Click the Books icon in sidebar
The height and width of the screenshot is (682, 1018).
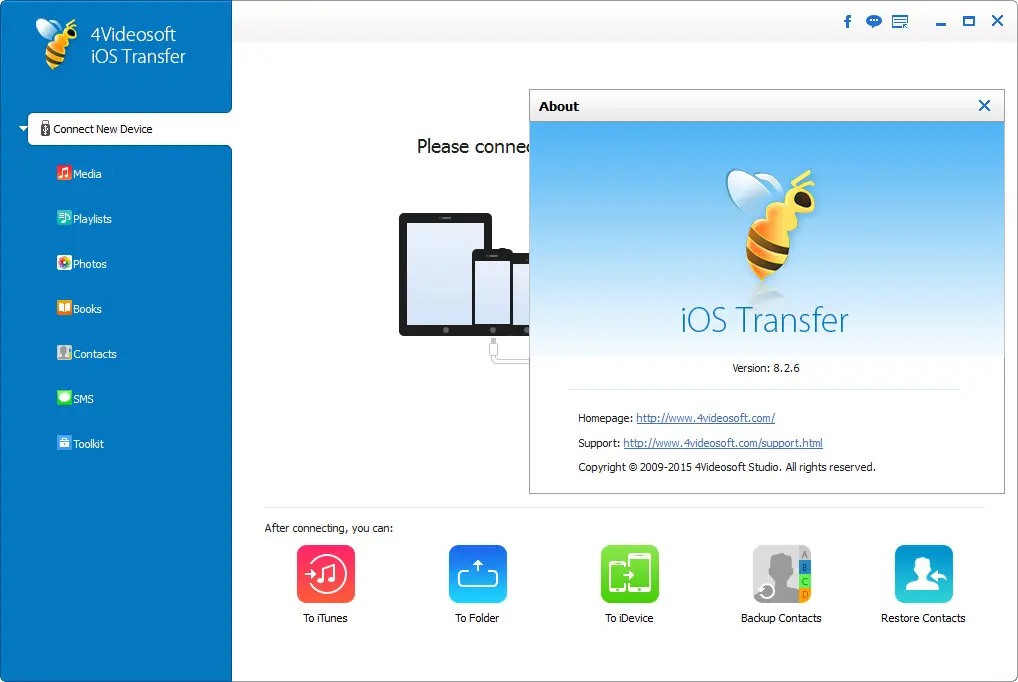(64, 307)
